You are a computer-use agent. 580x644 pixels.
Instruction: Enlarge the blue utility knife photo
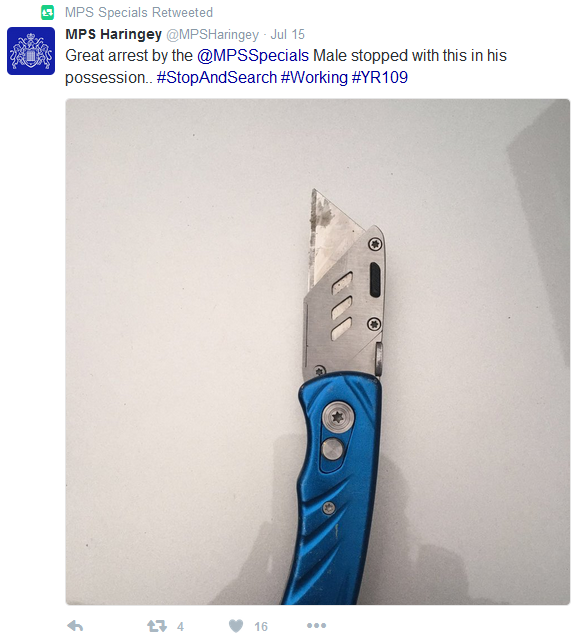coord(318,352)
